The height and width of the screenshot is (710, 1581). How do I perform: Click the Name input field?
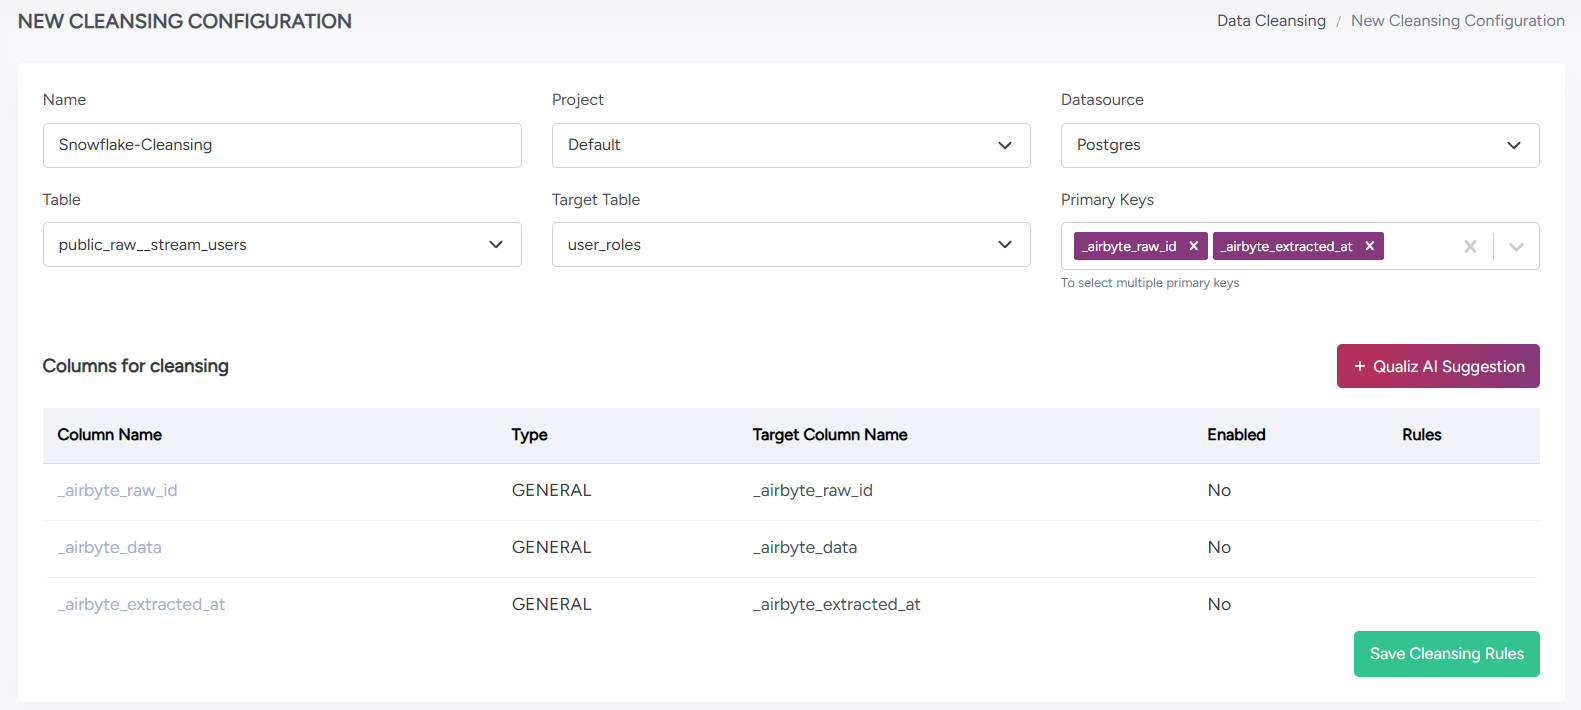[x=281, y=145]
